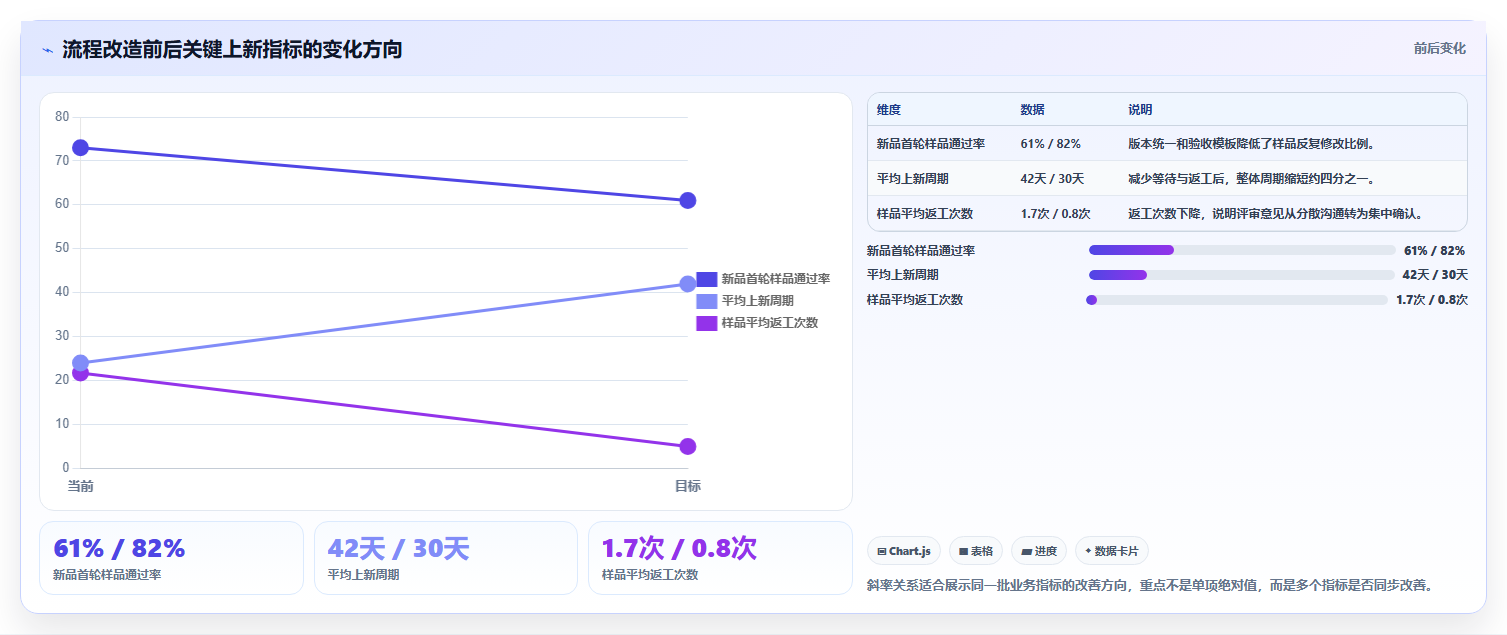Click the 目标 x-axis label

click(688, 486)
